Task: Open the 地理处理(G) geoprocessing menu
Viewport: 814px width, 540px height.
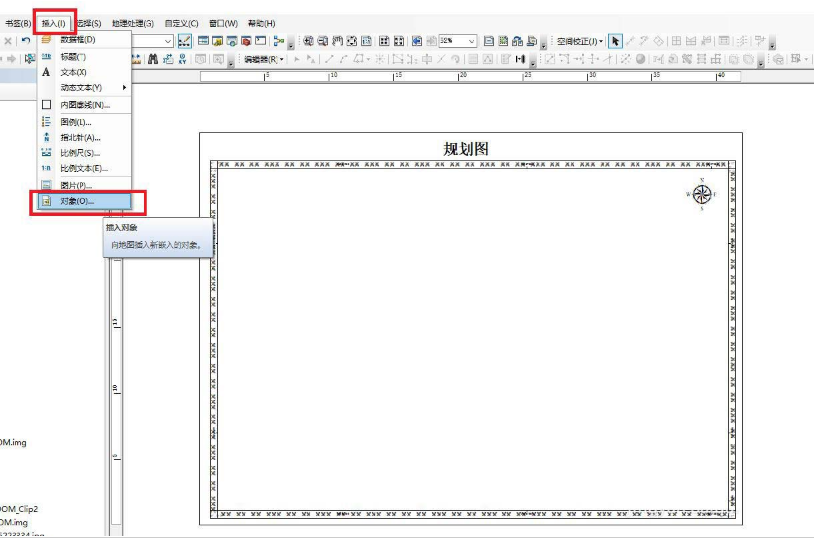Action: pos(133,23)
